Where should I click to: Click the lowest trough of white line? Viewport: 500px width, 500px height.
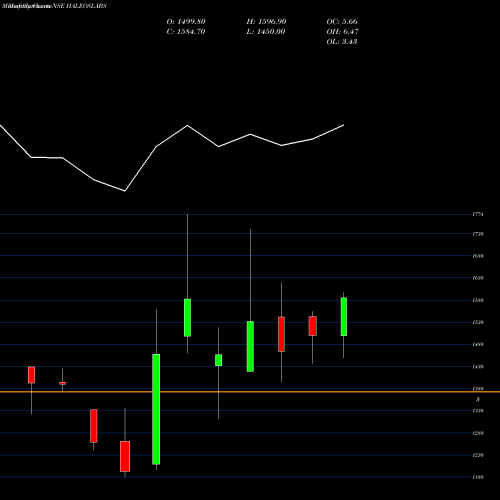click(125, 191)
